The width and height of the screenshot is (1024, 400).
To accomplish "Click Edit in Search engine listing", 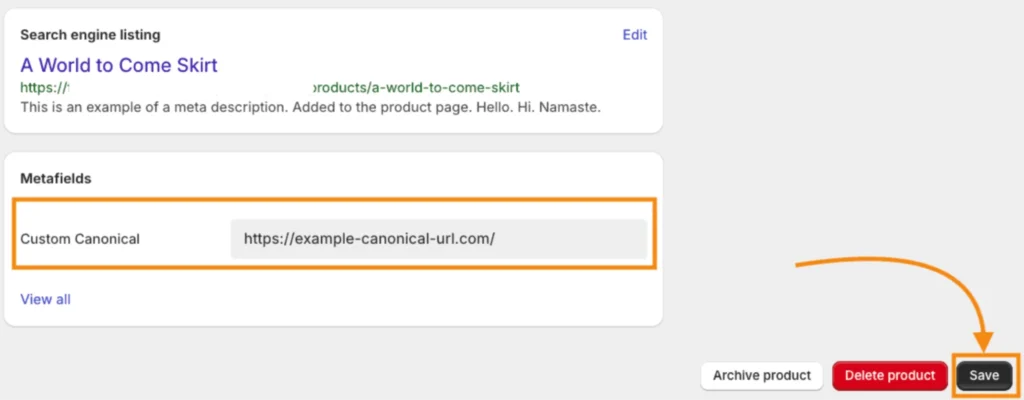I will click(634, 35).
